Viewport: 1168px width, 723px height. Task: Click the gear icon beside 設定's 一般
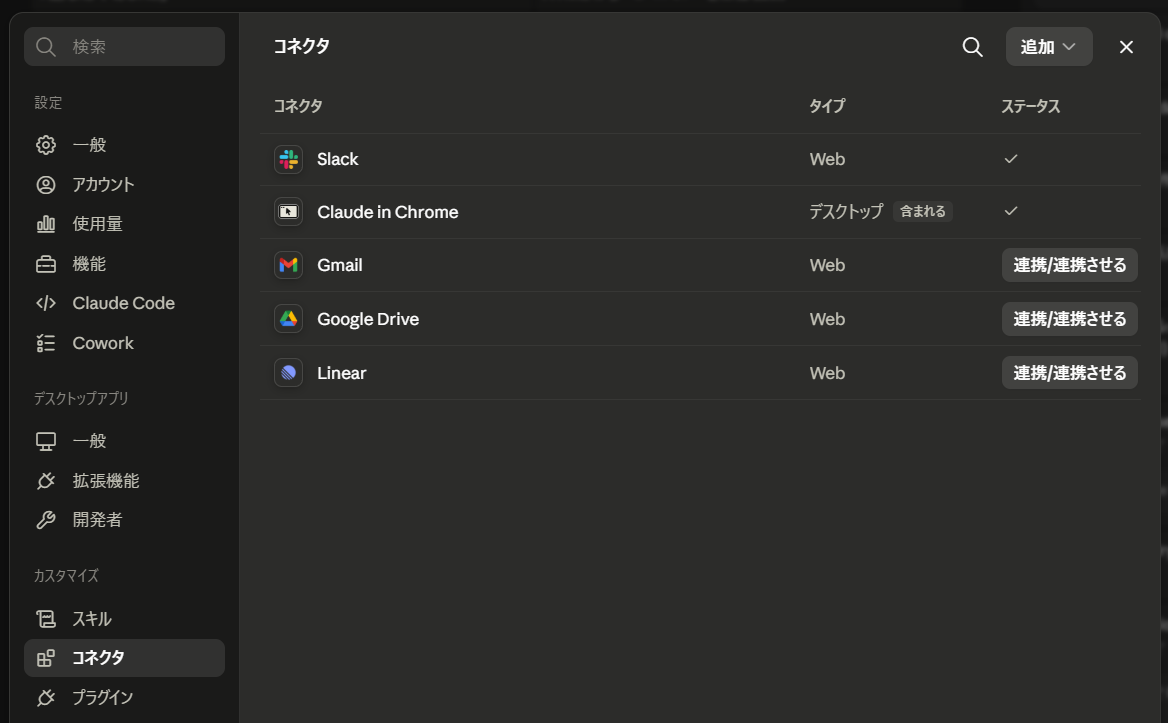(x=46, y=144)
